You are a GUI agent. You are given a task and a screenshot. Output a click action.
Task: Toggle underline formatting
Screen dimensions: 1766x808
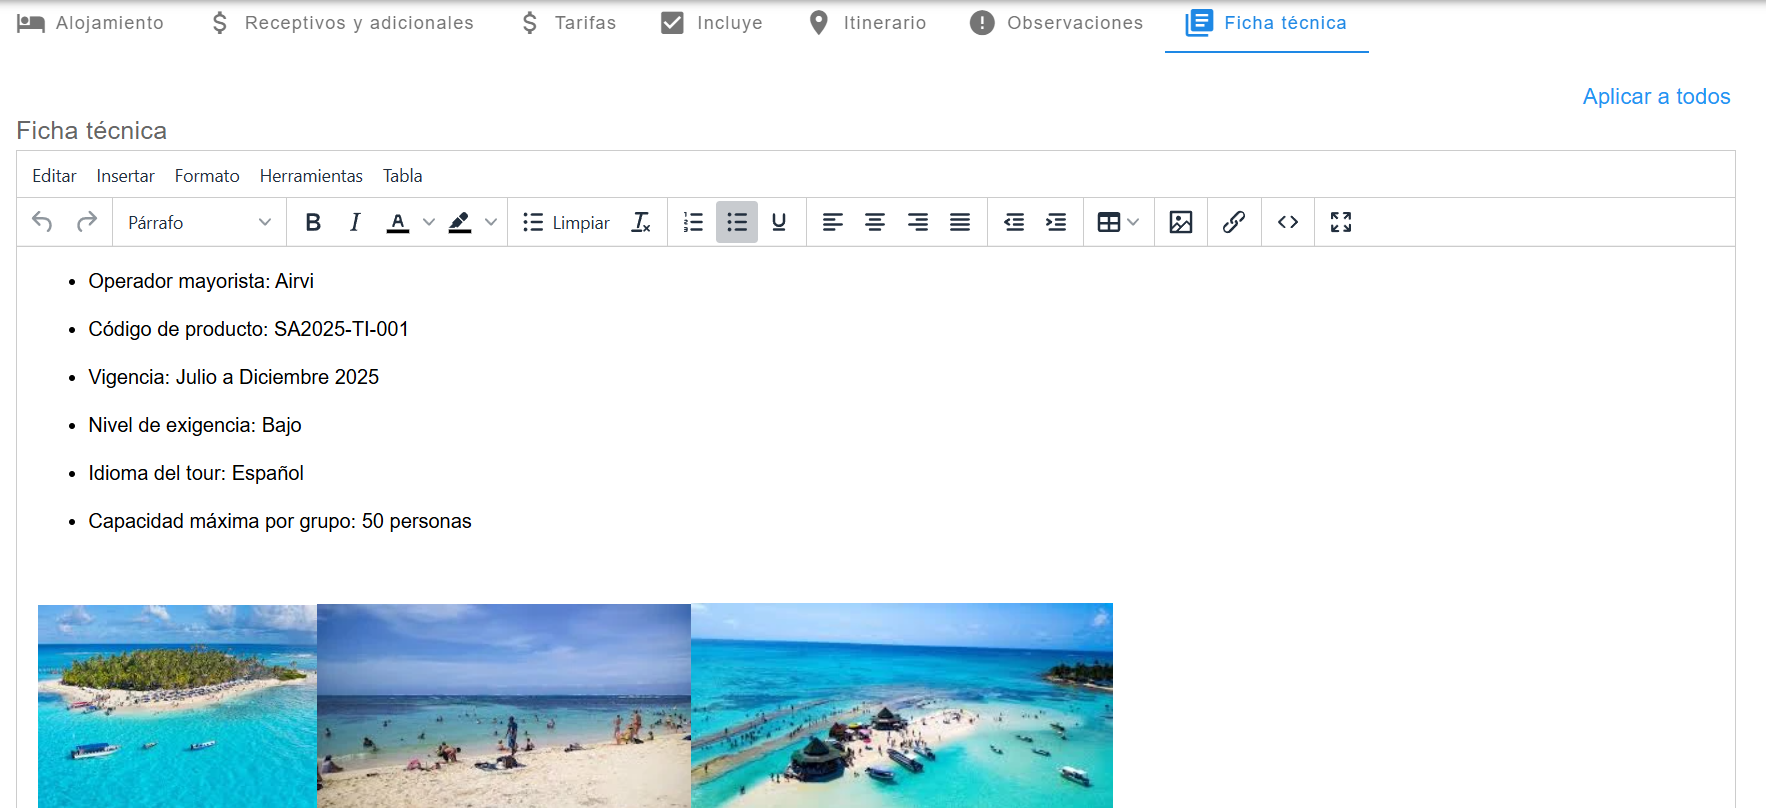779,222
